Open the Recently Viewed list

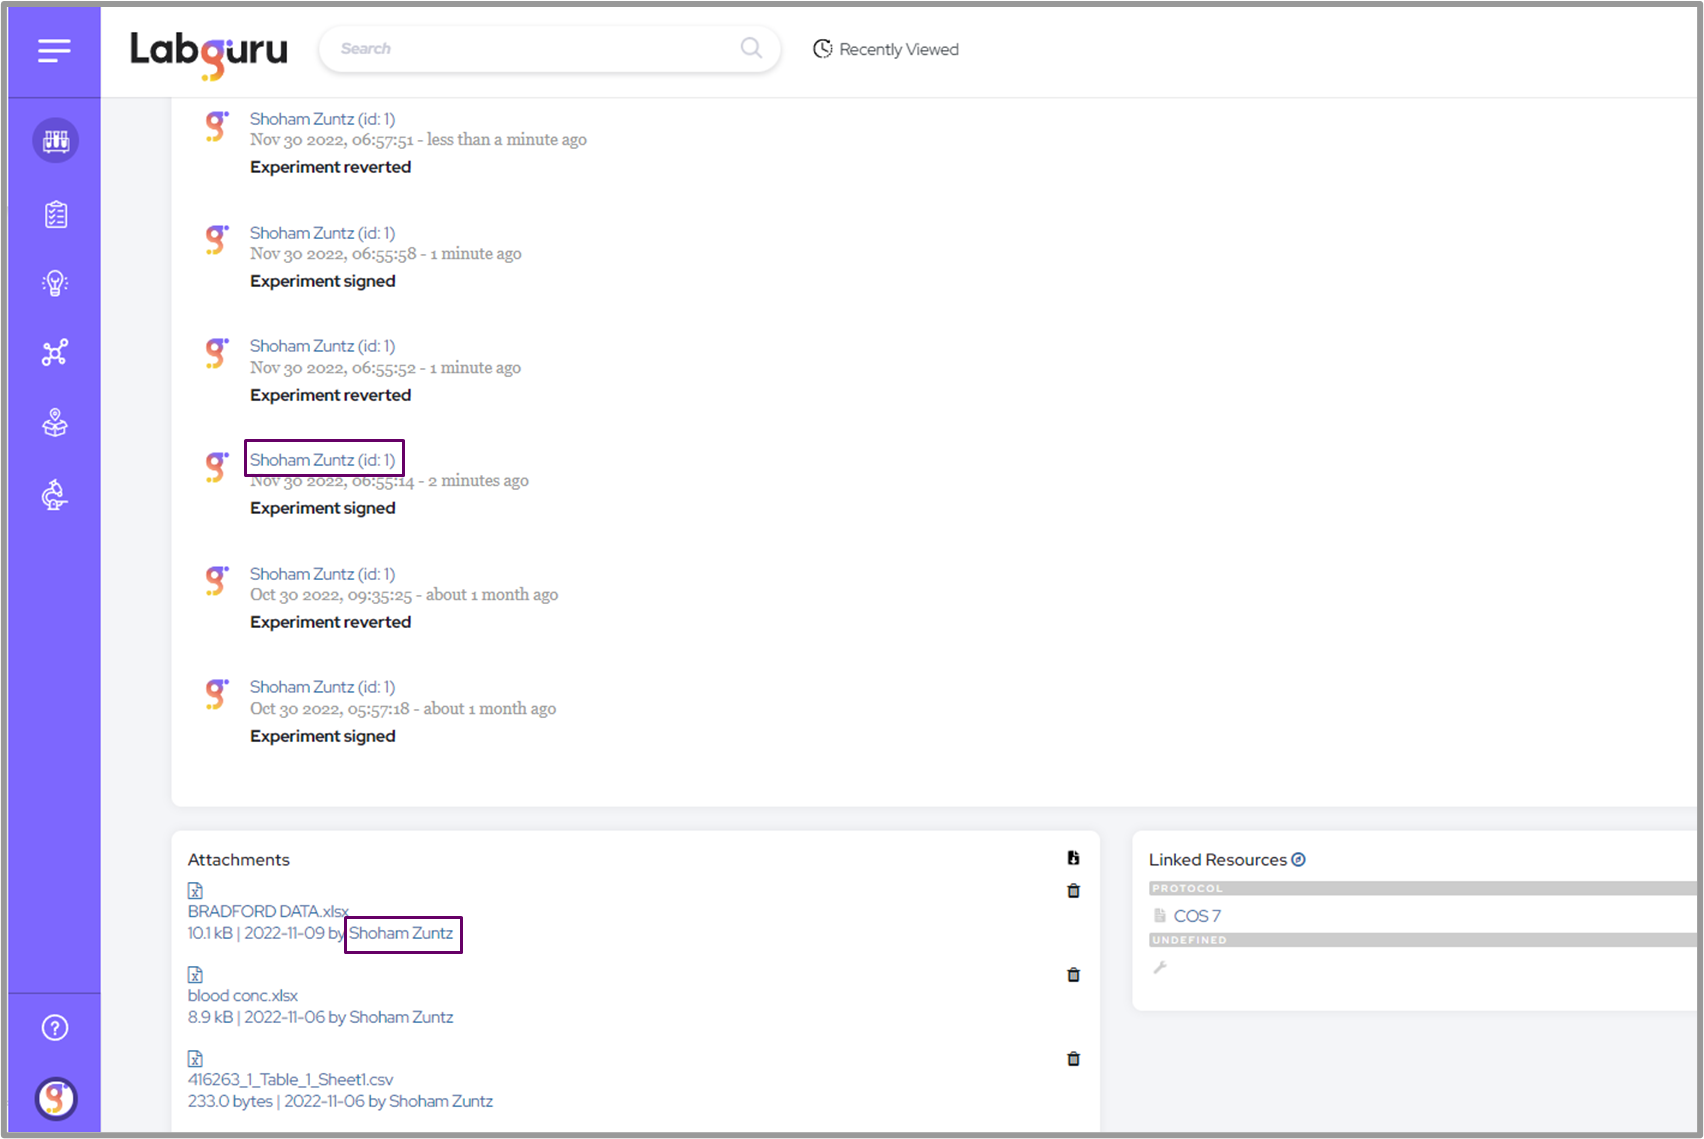[x=886, y=49]
